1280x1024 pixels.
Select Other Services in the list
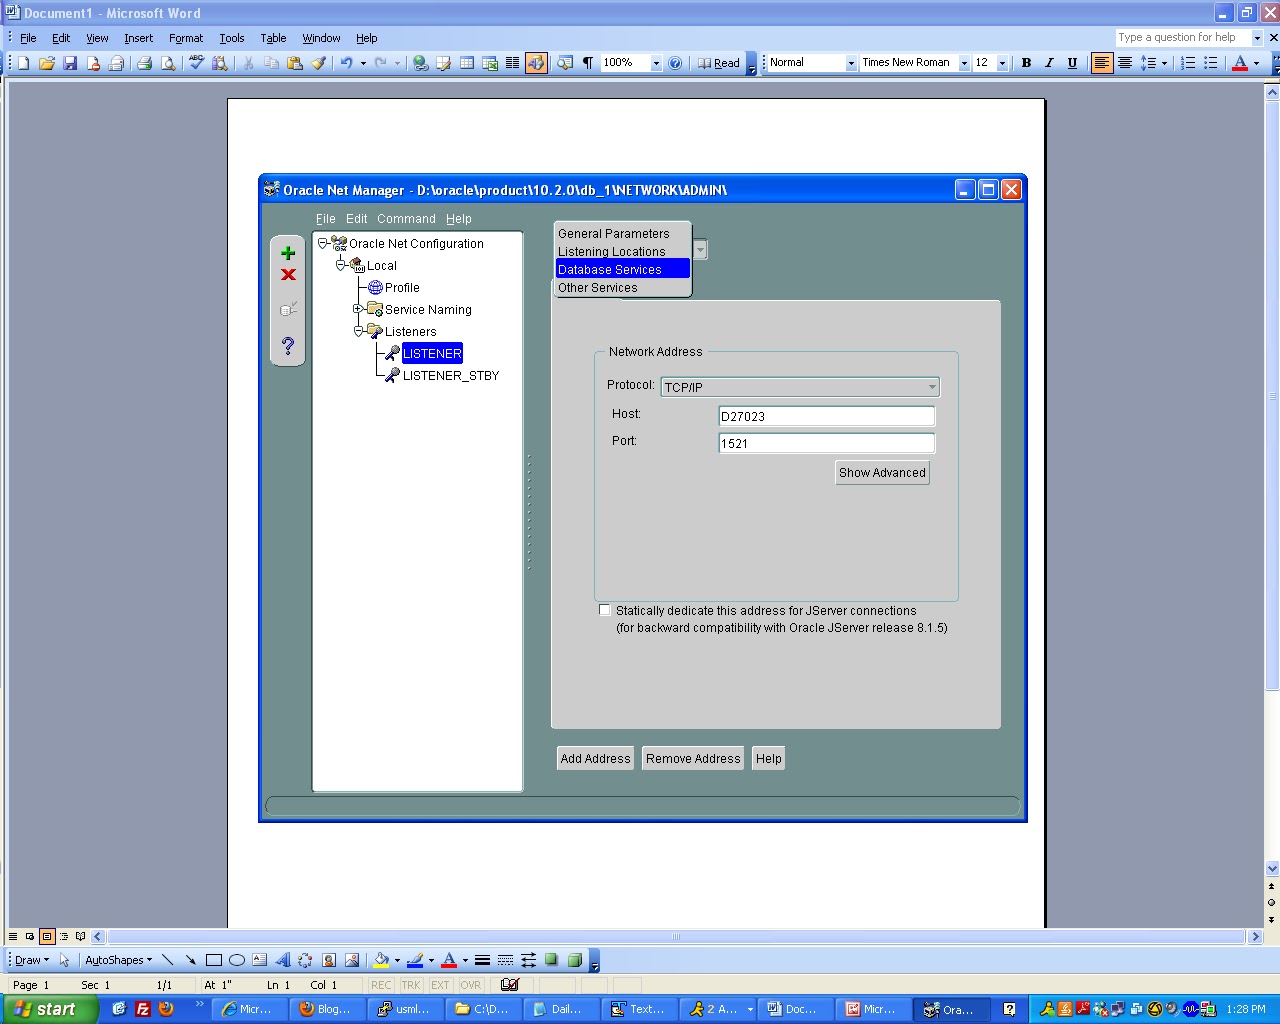point(622,288)
